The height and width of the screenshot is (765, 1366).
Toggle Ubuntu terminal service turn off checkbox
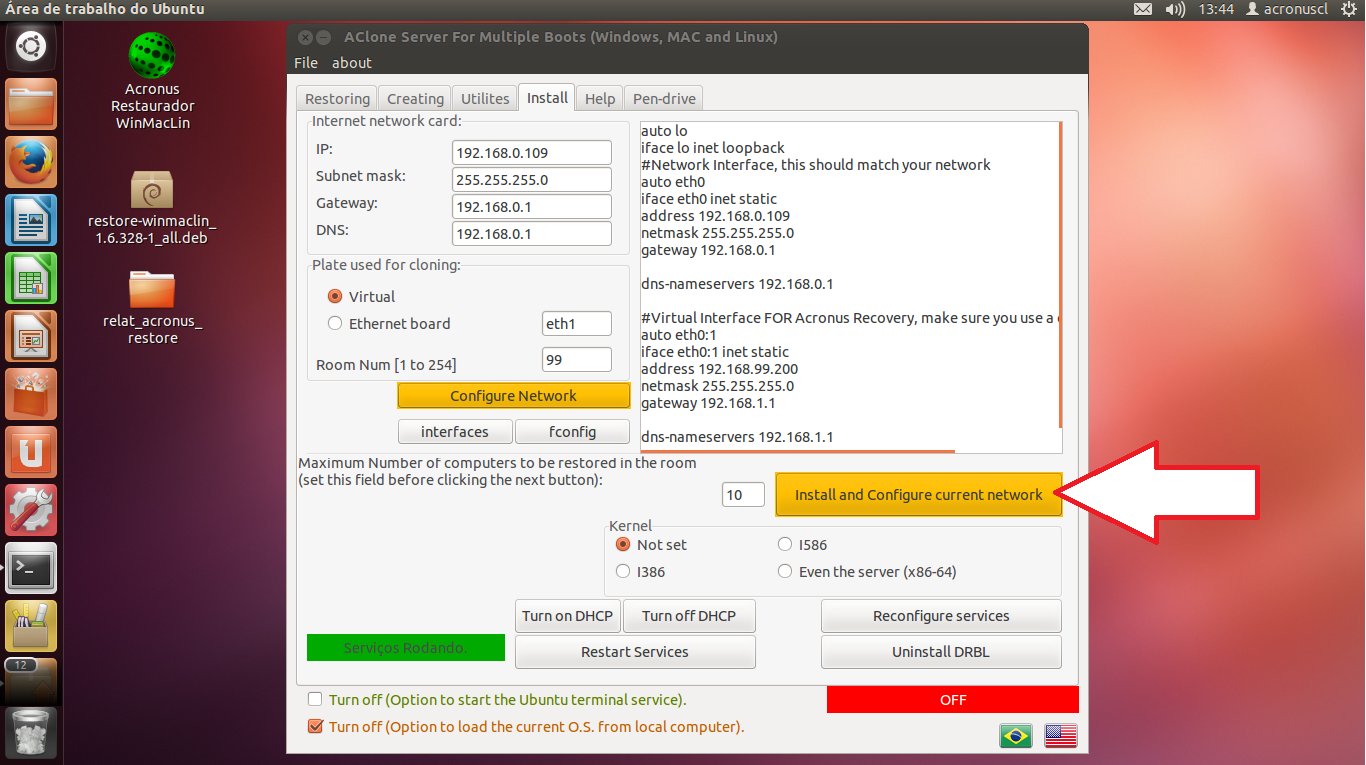coord(315,700)
